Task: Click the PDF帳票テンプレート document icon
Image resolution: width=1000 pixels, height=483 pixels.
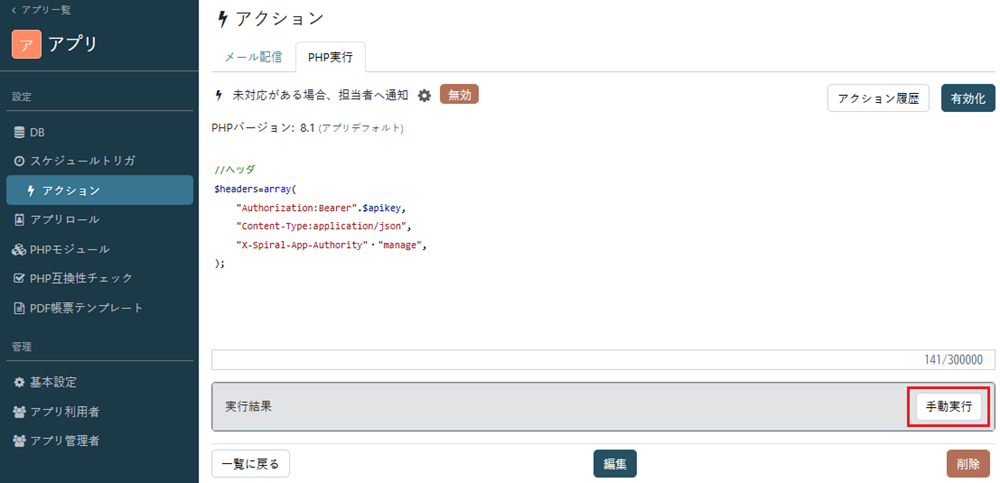Action: tap(19, 308)
